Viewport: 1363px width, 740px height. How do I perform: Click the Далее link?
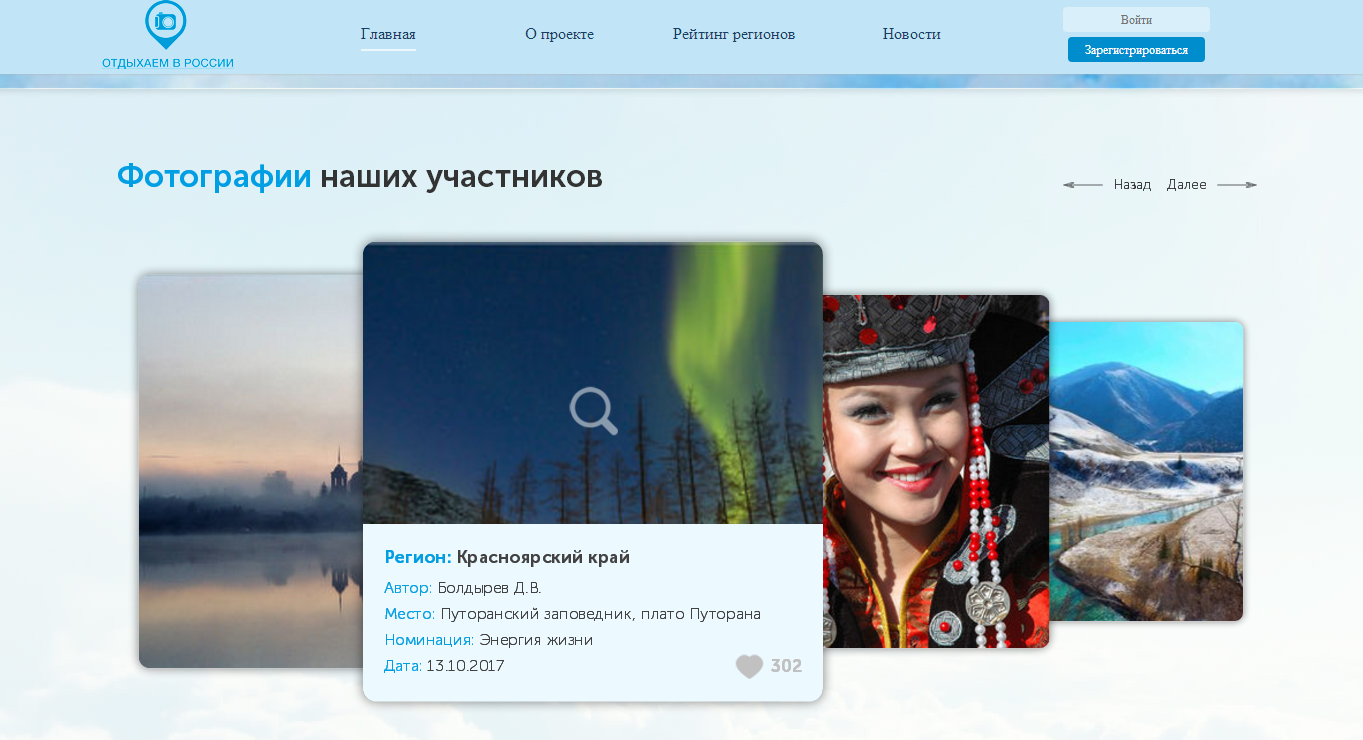click(1187, 185)
